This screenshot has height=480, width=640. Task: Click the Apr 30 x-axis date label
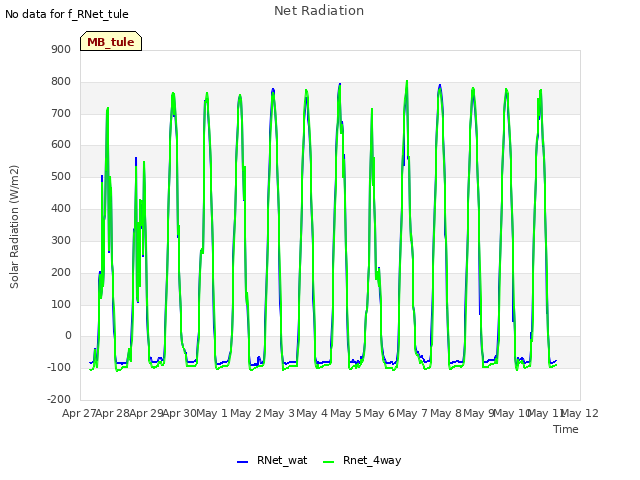180,413
